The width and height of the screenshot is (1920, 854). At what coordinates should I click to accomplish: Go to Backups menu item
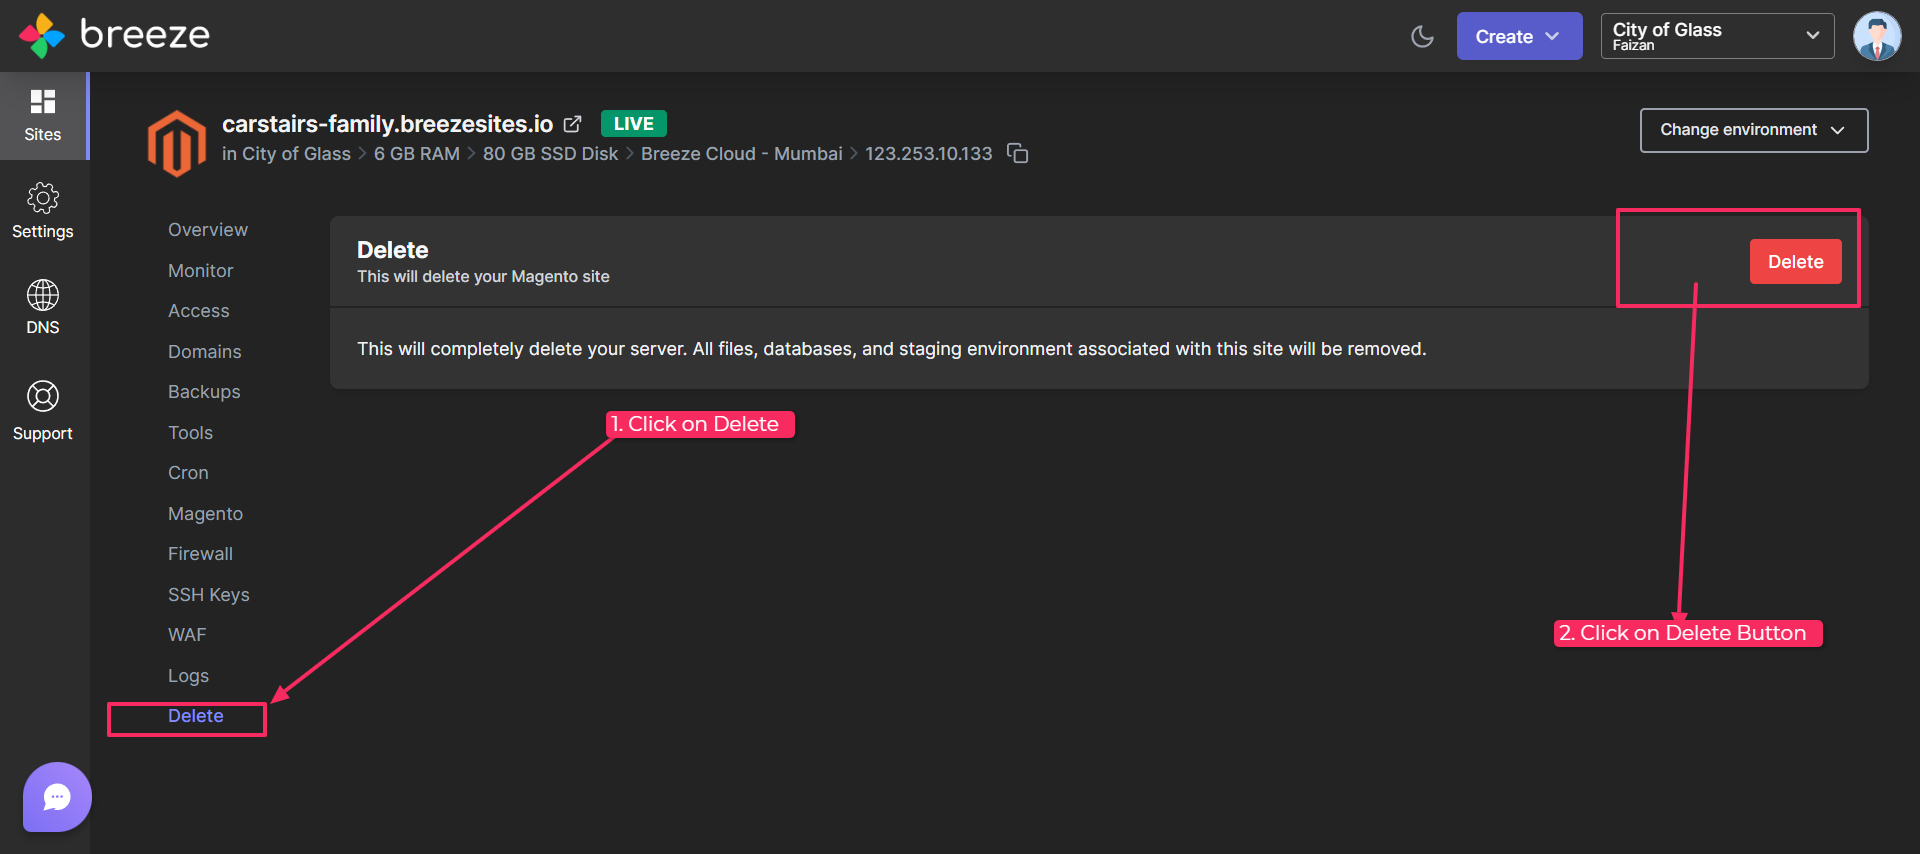(x=204, y=392)
